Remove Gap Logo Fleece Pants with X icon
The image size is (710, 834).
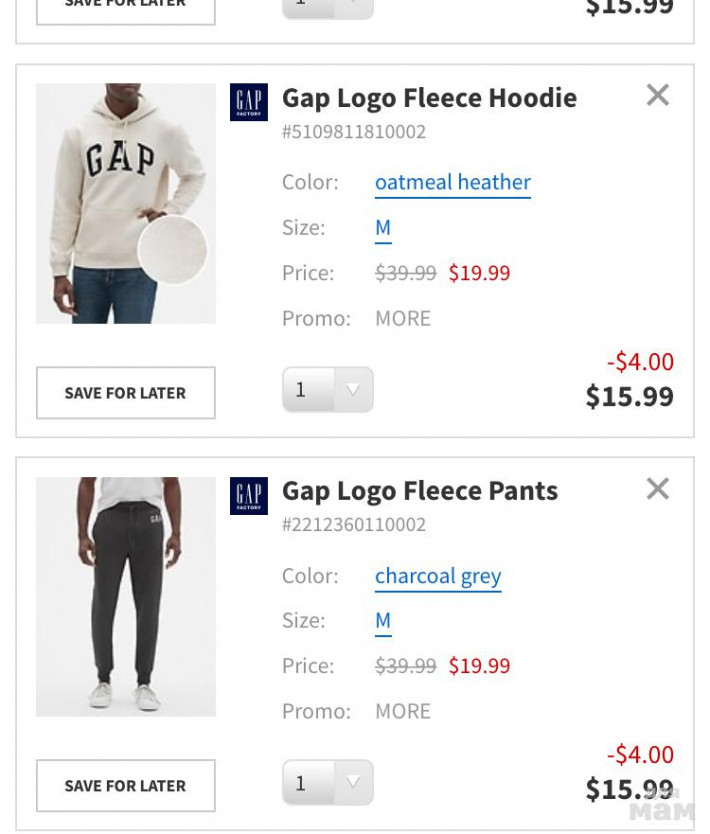click(657, 489)
